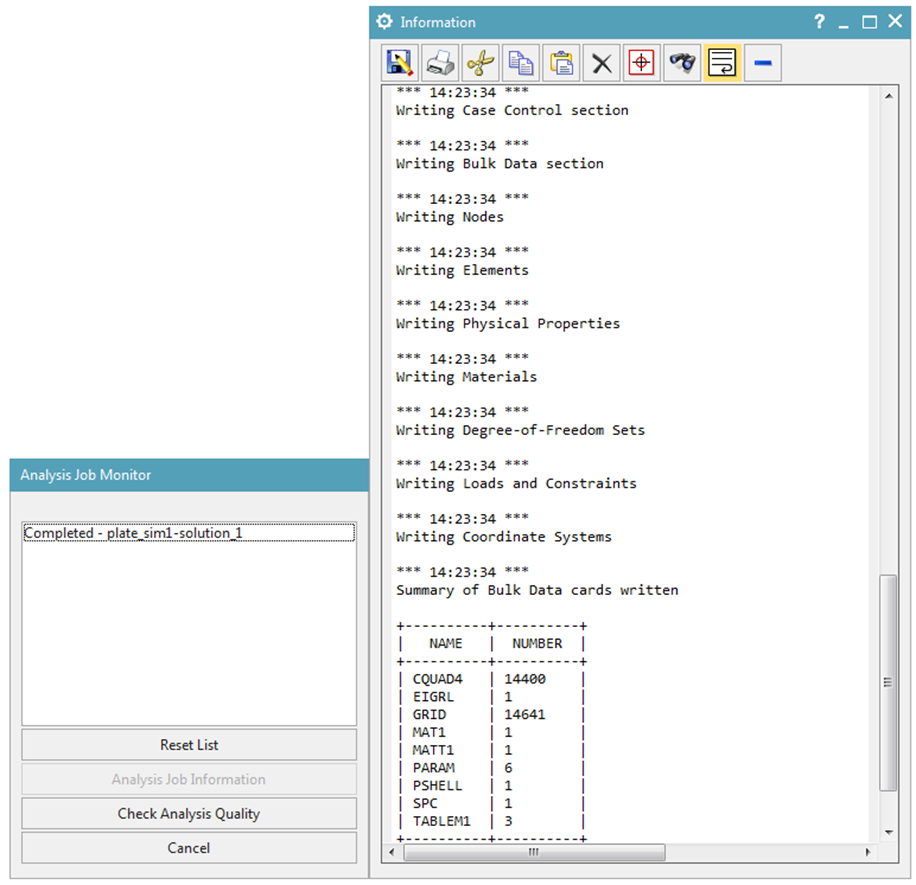Print the Information window contents
Image resolution: width=916 pixels, height=885 pixels.
440,63
